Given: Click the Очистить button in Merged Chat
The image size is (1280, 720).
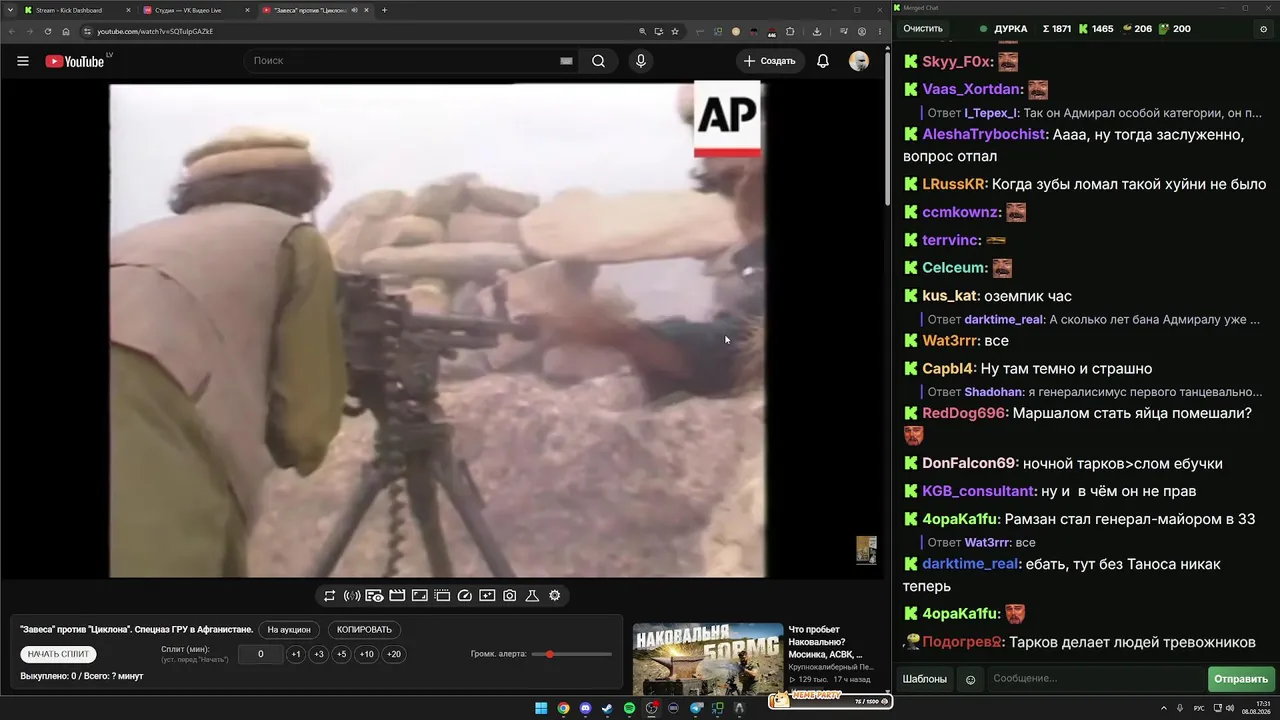Looking at the screenshot, I should pos(923,29).
